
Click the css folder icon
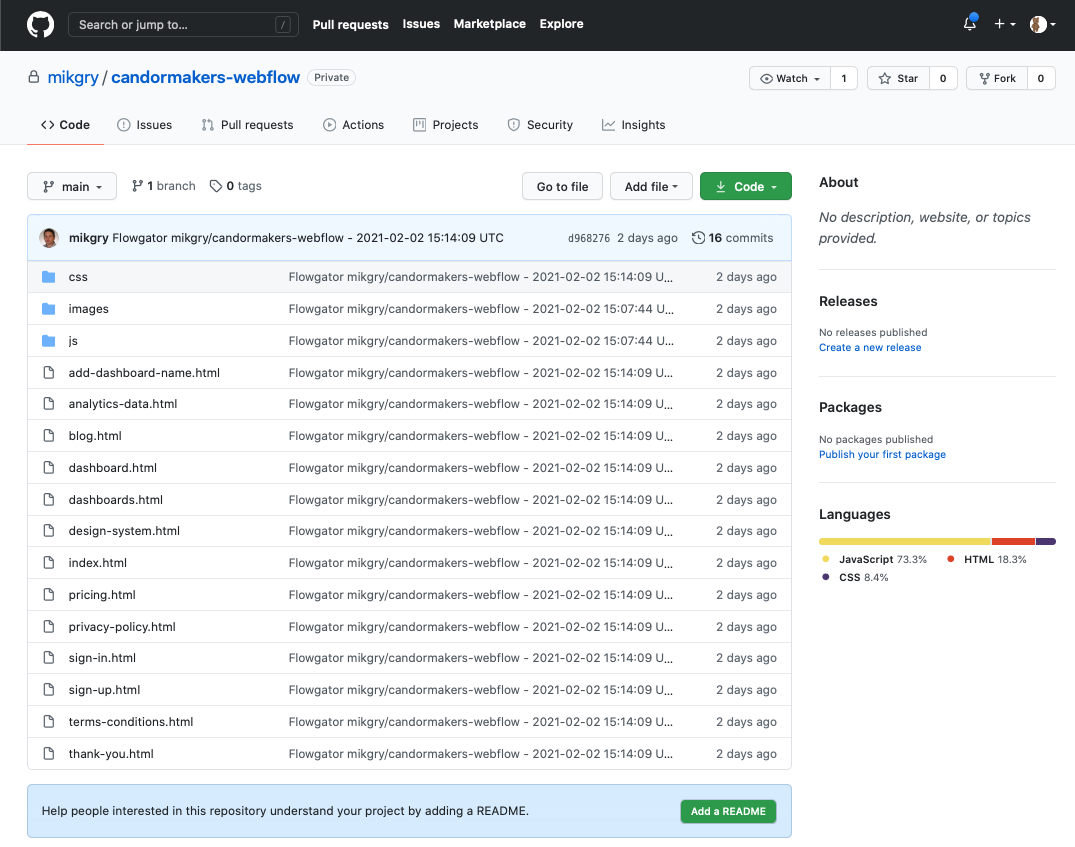point(49,277)
